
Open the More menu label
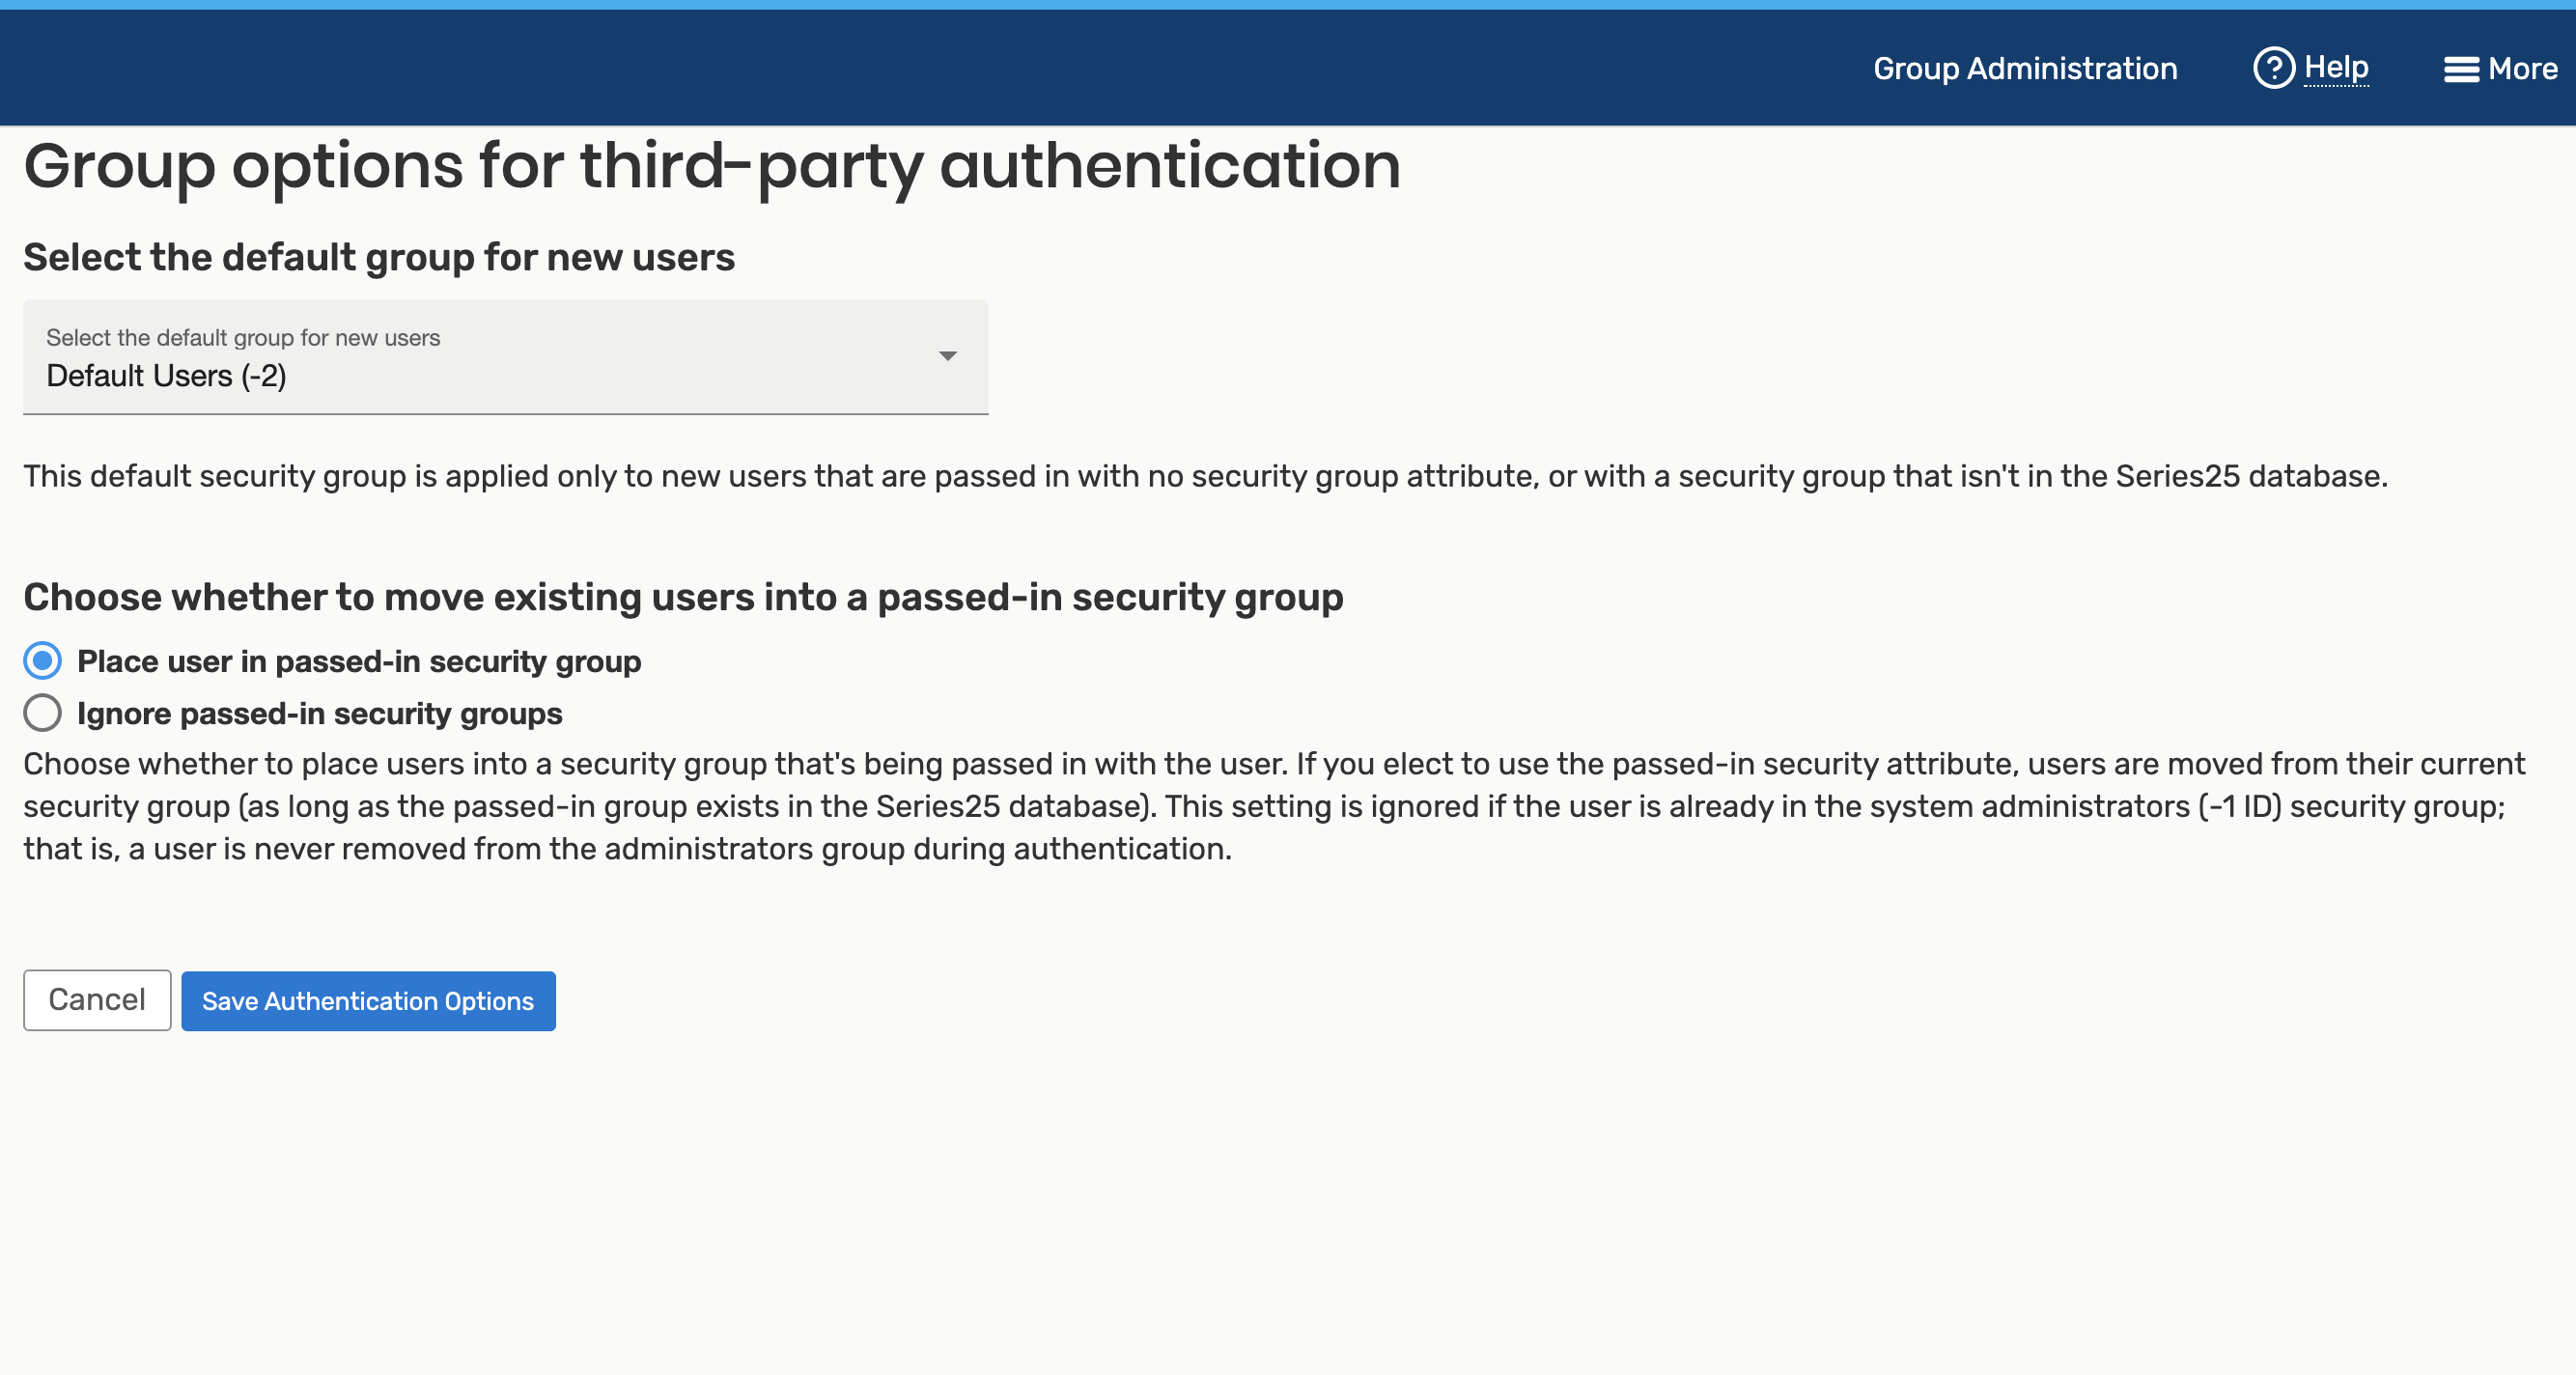pos(2522,69)
